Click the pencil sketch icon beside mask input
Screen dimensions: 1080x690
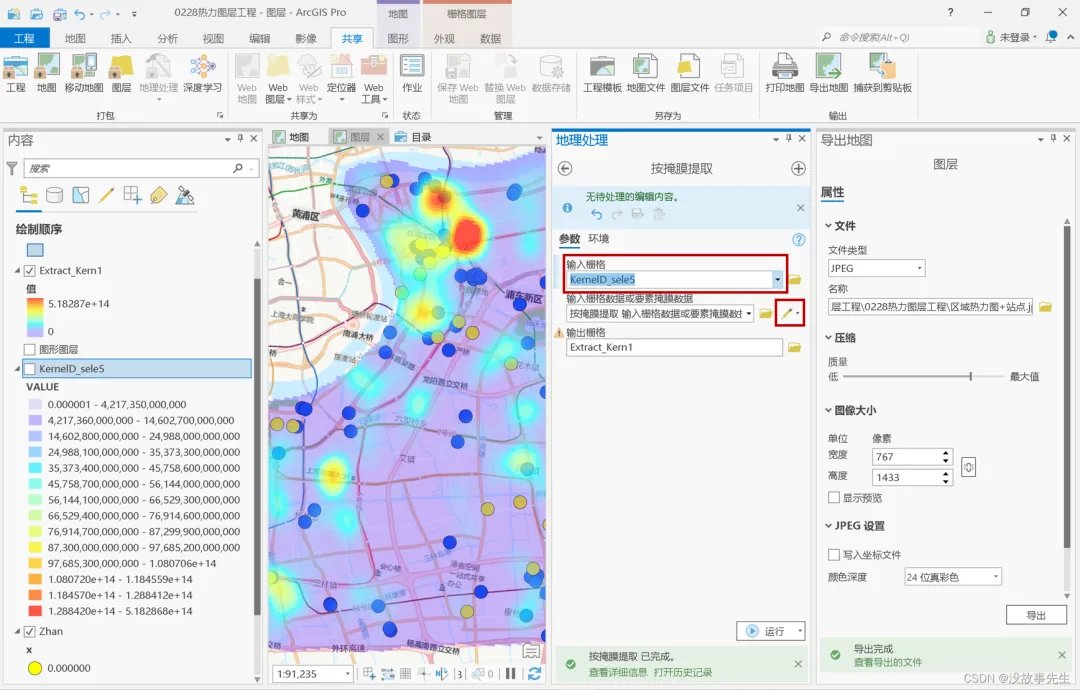[x=787, y=313]
